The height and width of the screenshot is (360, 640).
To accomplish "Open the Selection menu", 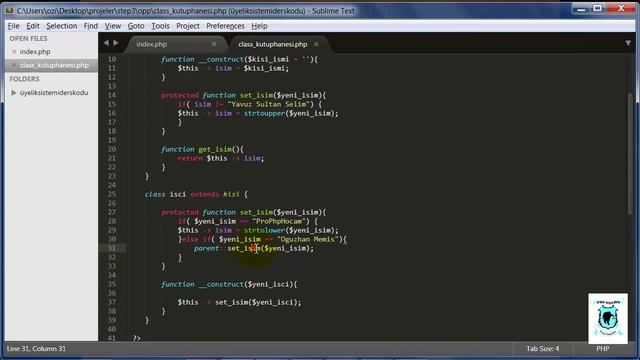I will pos(62,26).
